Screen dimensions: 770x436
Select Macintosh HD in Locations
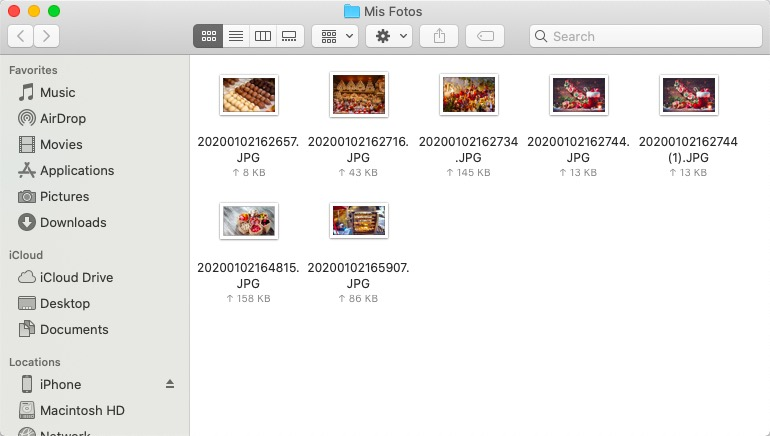81,410
